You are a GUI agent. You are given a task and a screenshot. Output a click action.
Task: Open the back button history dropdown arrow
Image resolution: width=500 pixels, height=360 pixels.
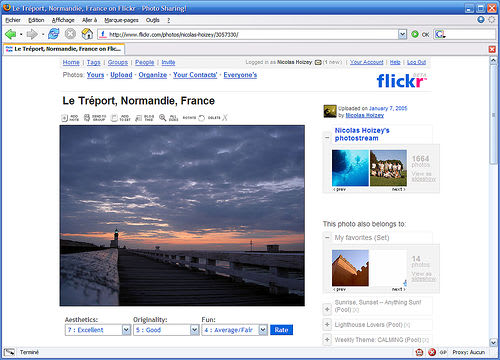click(x=21, y=34)
